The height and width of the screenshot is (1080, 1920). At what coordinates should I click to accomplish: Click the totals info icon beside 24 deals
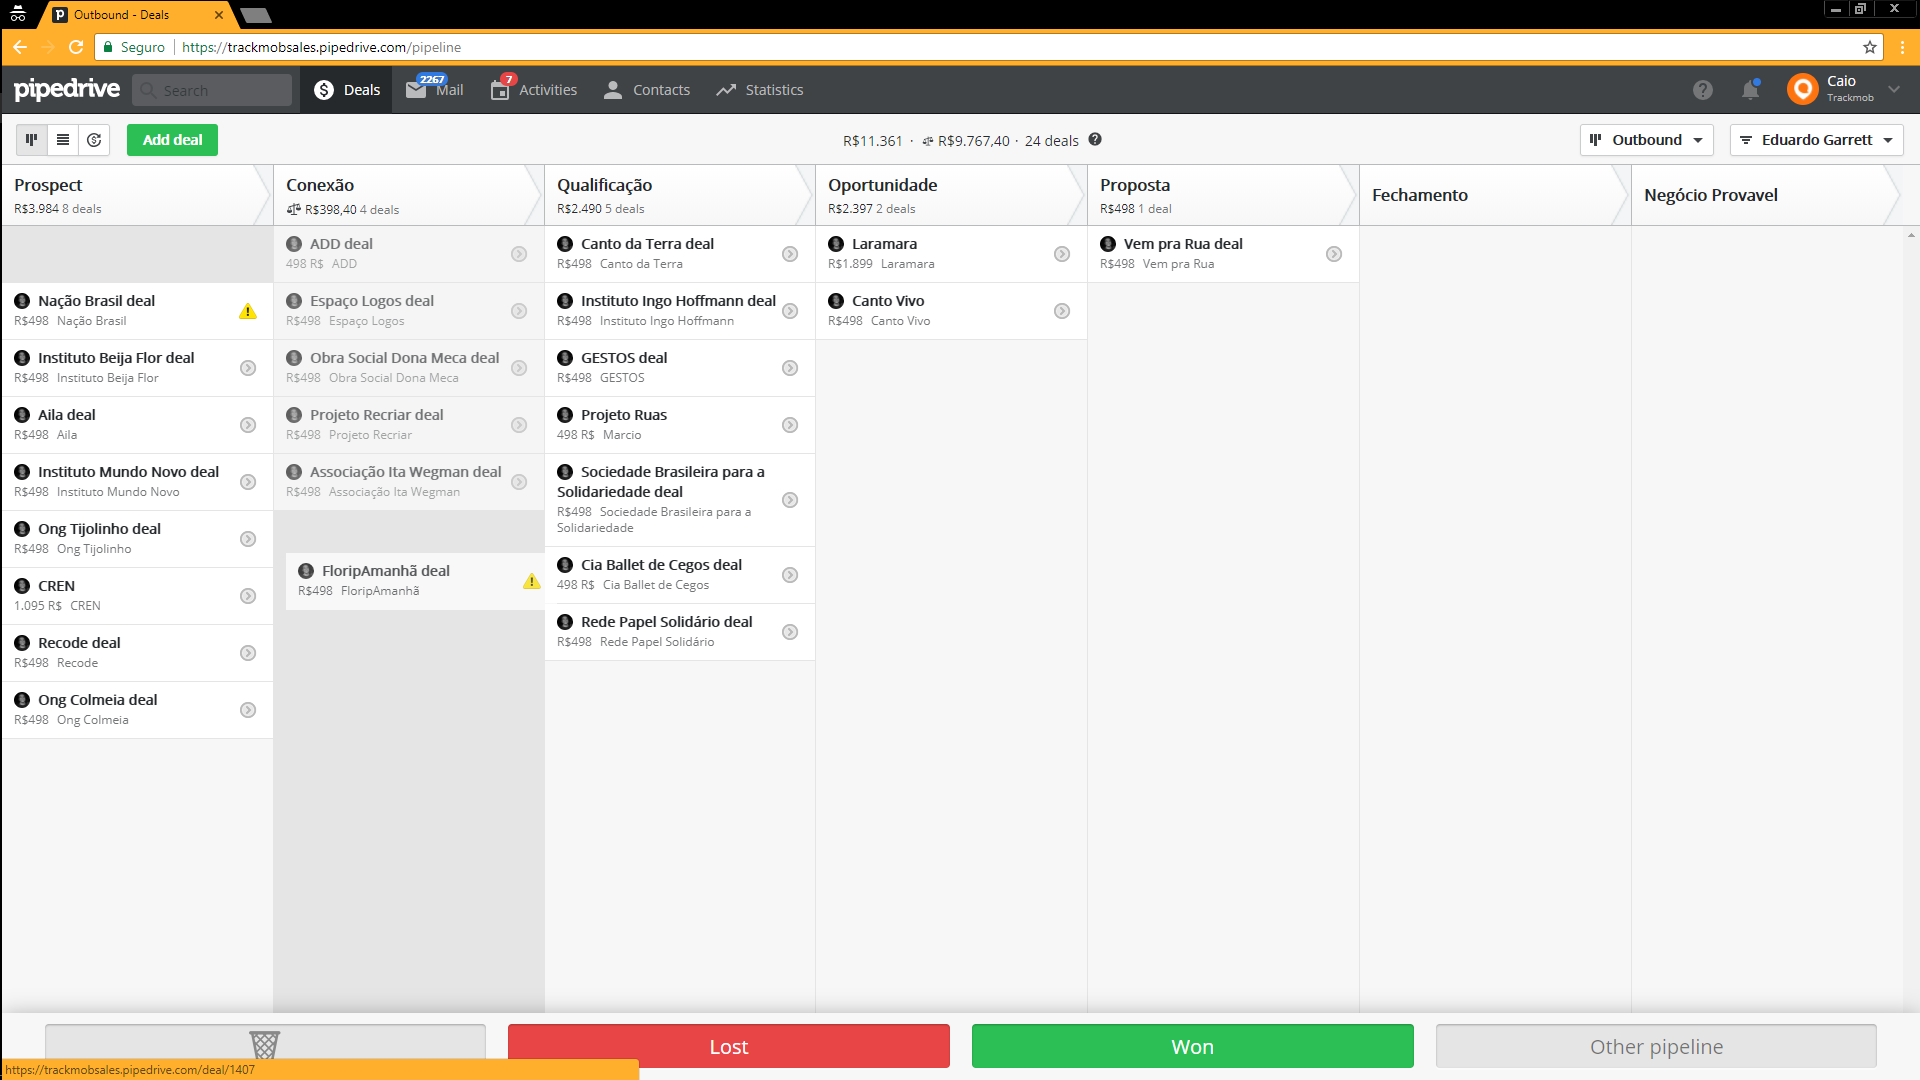pos(1095,140)
